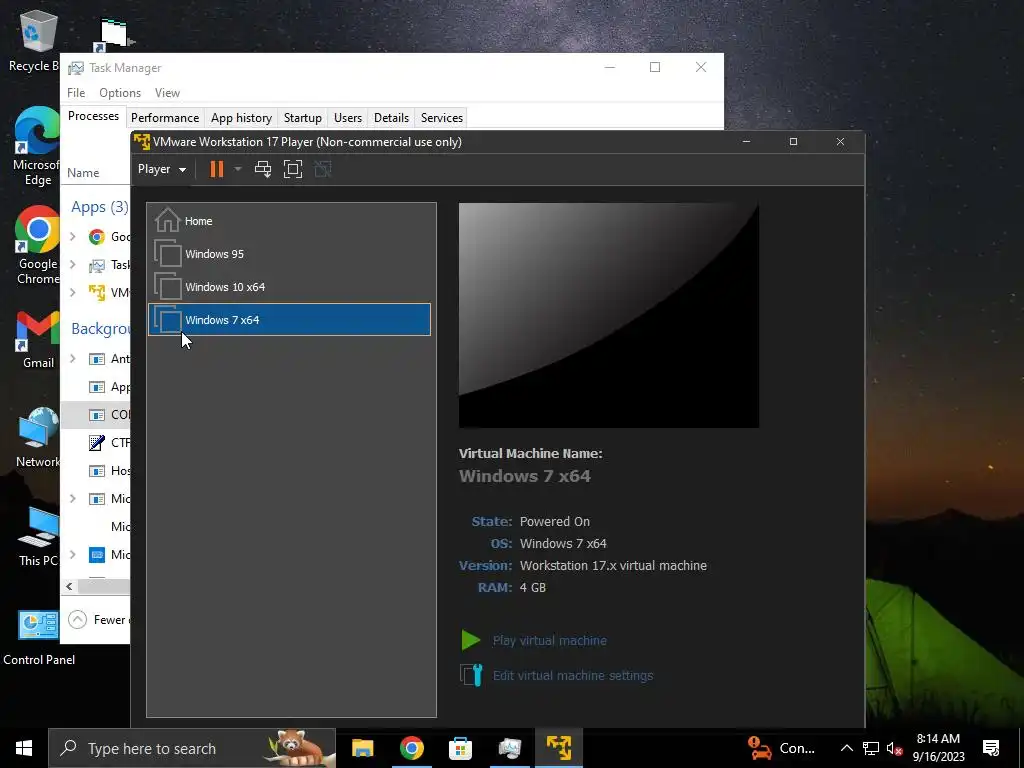Select the Windows 7 x64 virtual machine
The image size is (1024, 768).
coord(289,319)
